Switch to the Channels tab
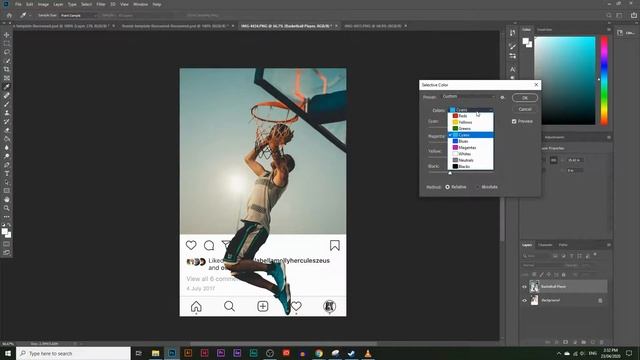Screen dimensions: 640x360 (x=545, y=245)
